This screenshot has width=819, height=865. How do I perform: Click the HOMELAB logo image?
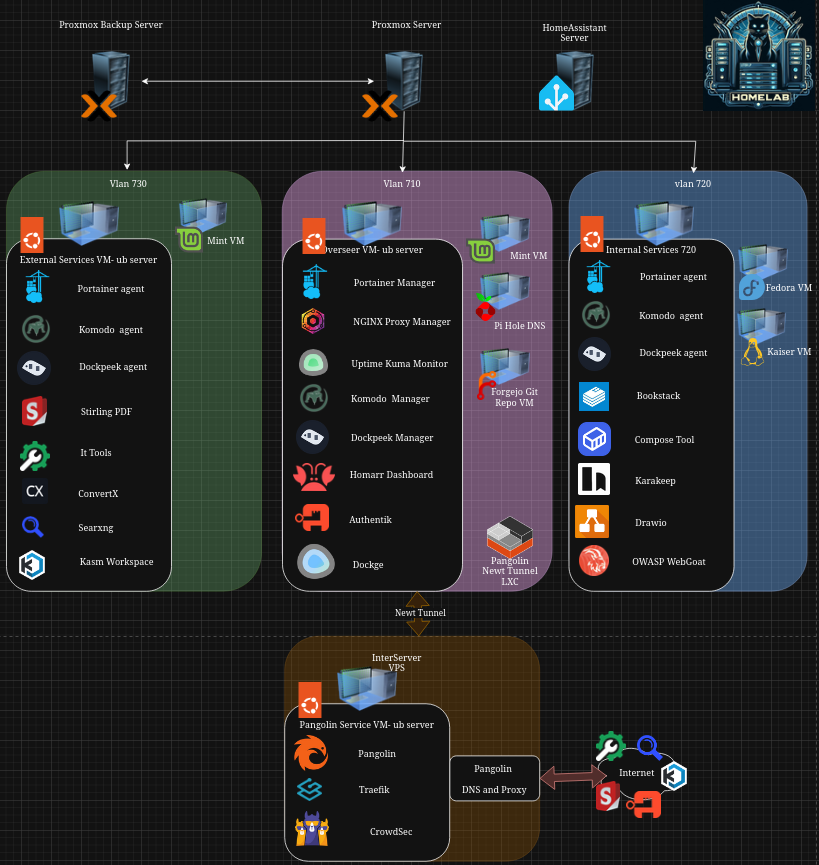(758, 56)
